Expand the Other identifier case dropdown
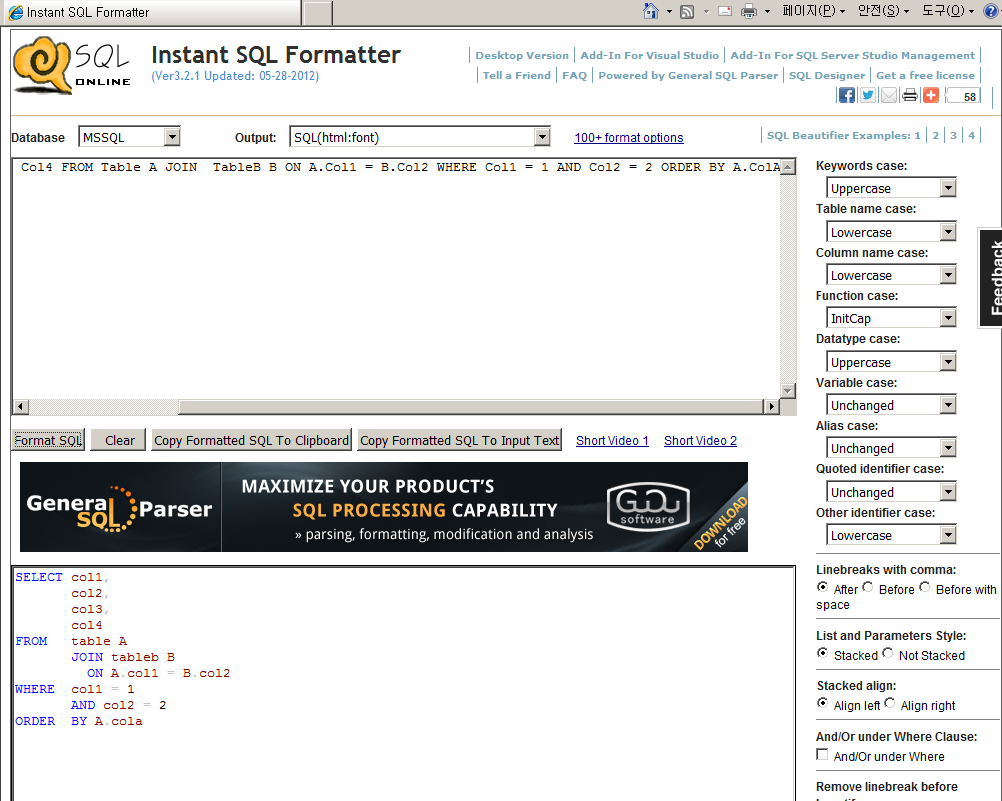The image size is (1002, 801). pyautogui.click(x=891, y=535)
